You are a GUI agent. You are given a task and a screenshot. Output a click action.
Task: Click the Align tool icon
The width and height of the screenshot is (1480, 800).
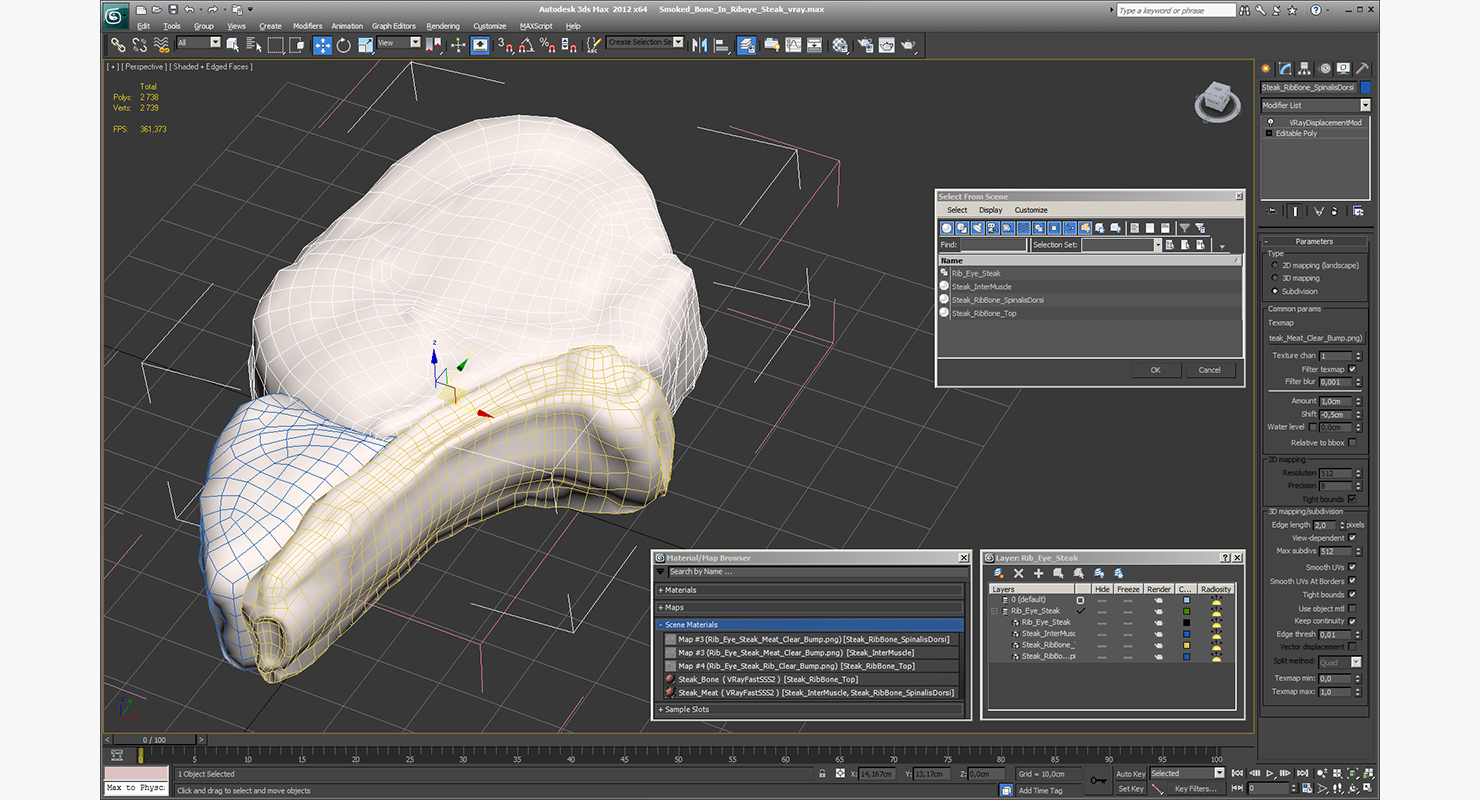(x=721, y=45)
